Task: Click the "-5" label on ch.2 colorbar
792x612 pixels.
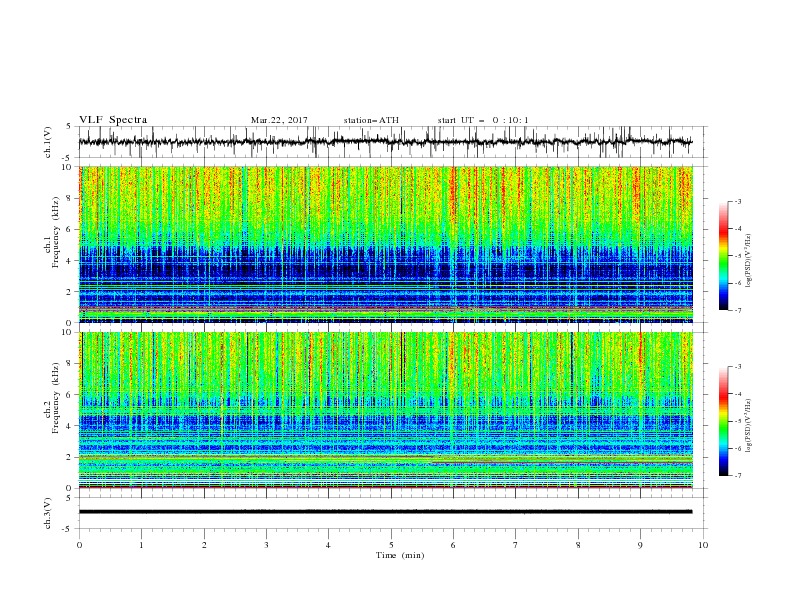Action: click(738, 421)
